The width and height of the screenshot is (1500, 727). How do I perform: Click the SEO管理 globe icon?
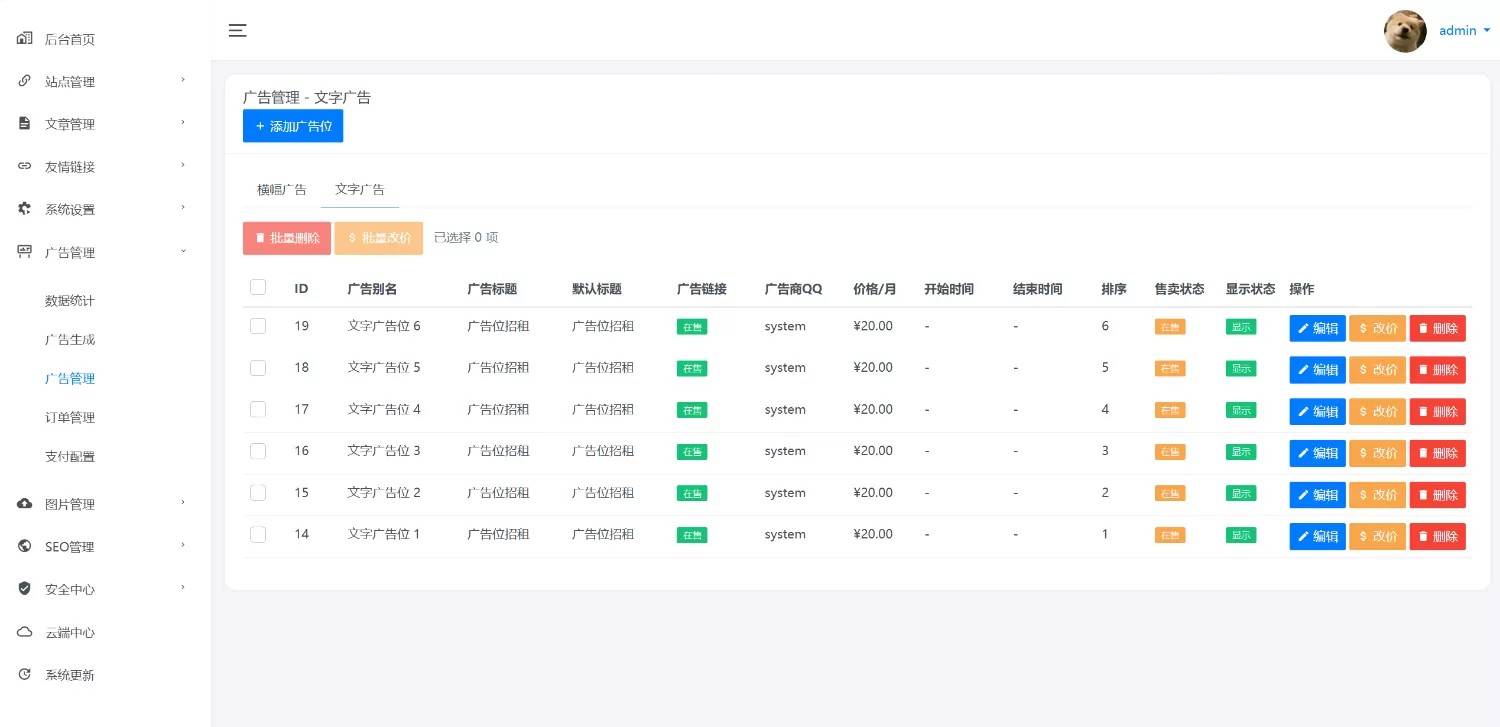25,546
